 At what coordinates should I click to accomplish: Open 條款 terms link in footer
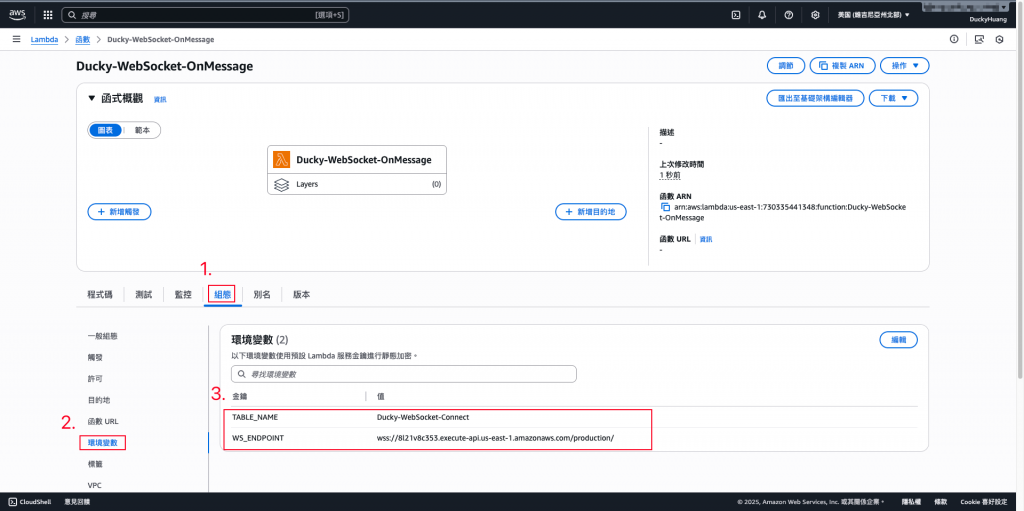point(938,502)
